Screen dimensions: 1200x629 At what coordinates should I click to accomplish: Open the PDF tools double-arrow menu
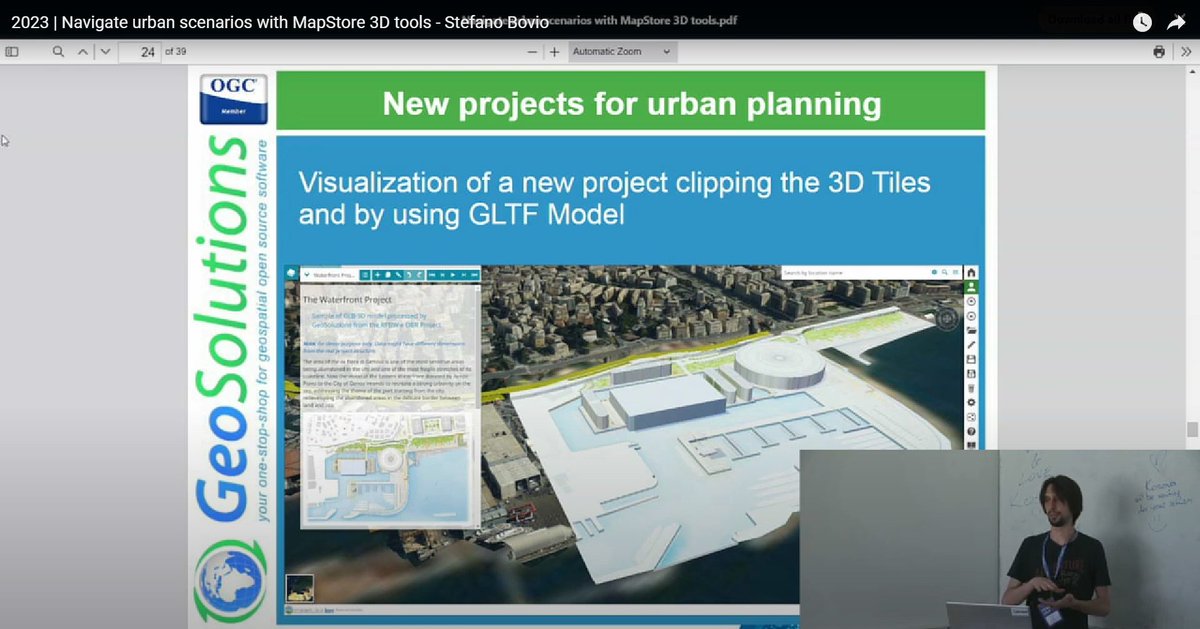pyautogui.click(x=1187, y=52)
